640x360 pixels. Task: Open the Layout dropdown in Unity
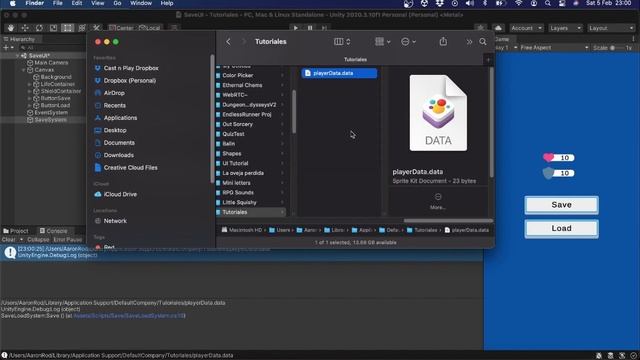pyautogui.click(x=611, y=28)
